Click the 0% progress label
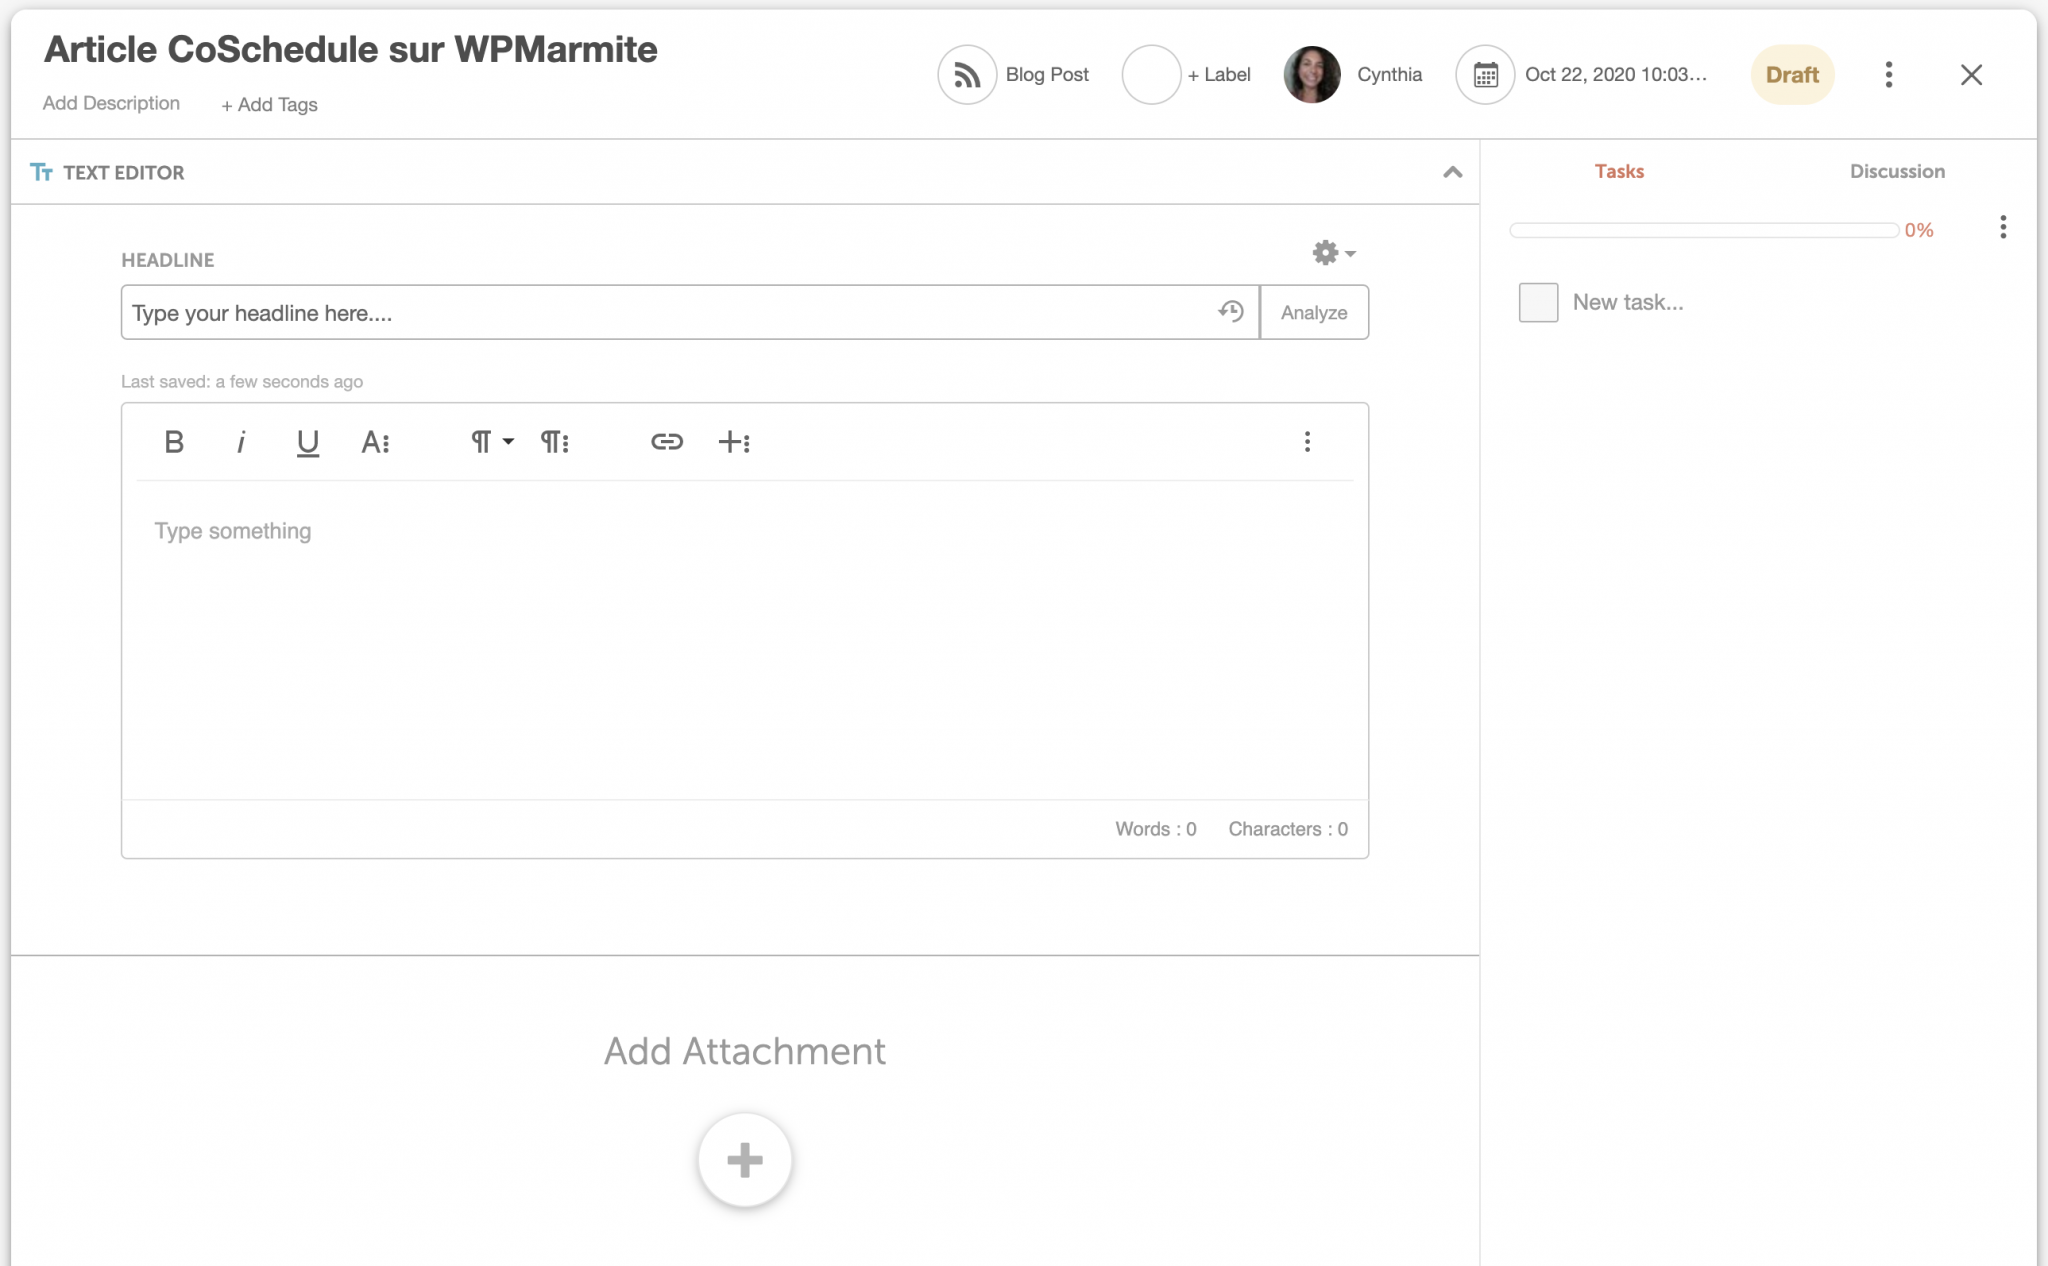Screen dimensions: 2048x1266 coord(1918,230)
